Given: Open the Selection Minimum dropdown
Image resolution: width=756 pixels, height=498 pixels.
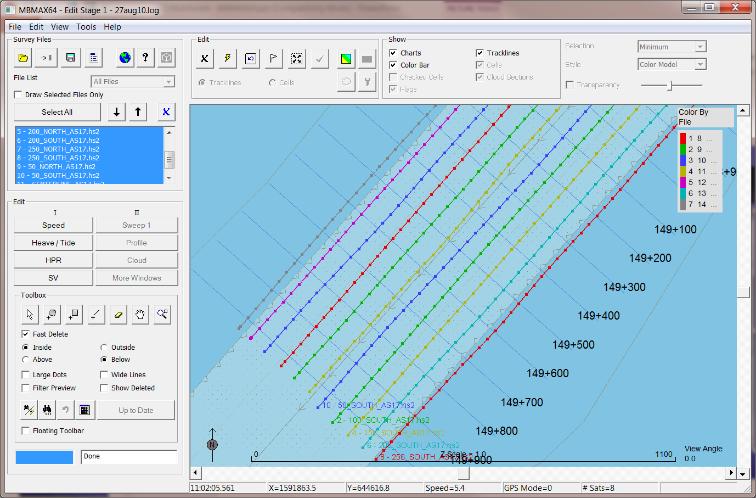Looking at the screenshot, I should point(672,47).
